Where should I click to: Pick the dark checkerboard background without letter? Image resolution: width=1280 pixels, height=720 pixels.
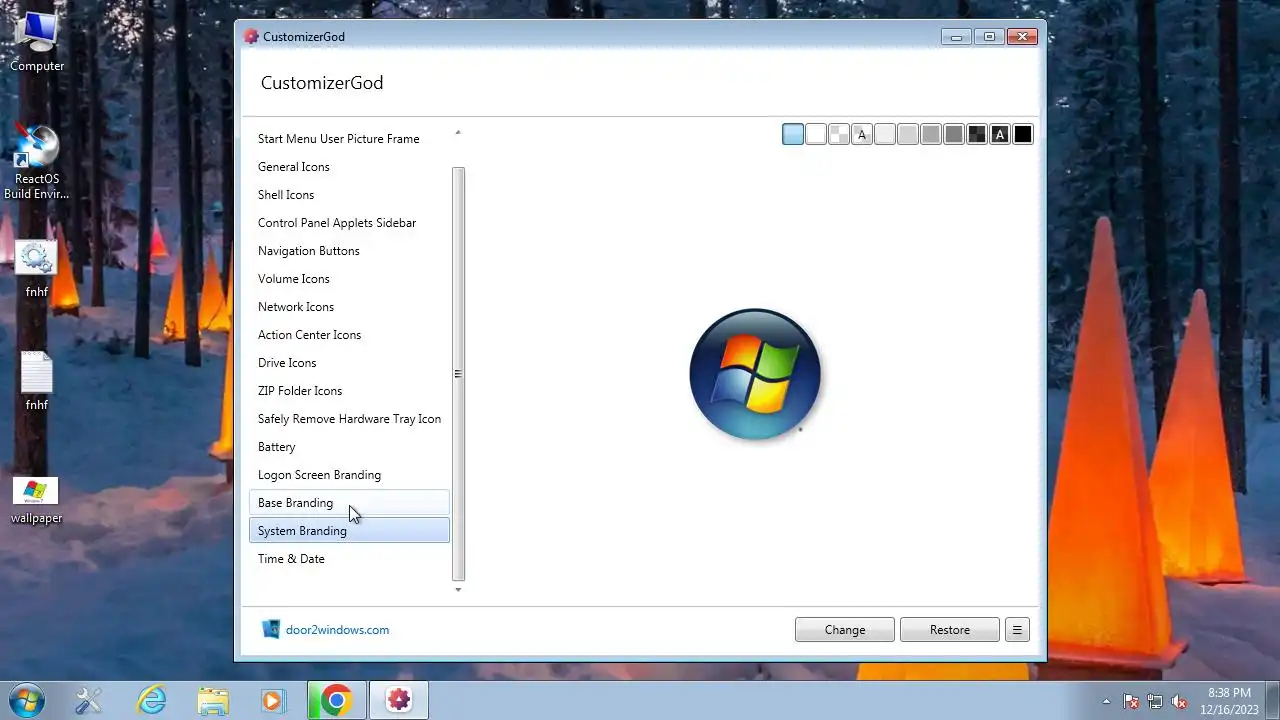click(x=977, y=134)
